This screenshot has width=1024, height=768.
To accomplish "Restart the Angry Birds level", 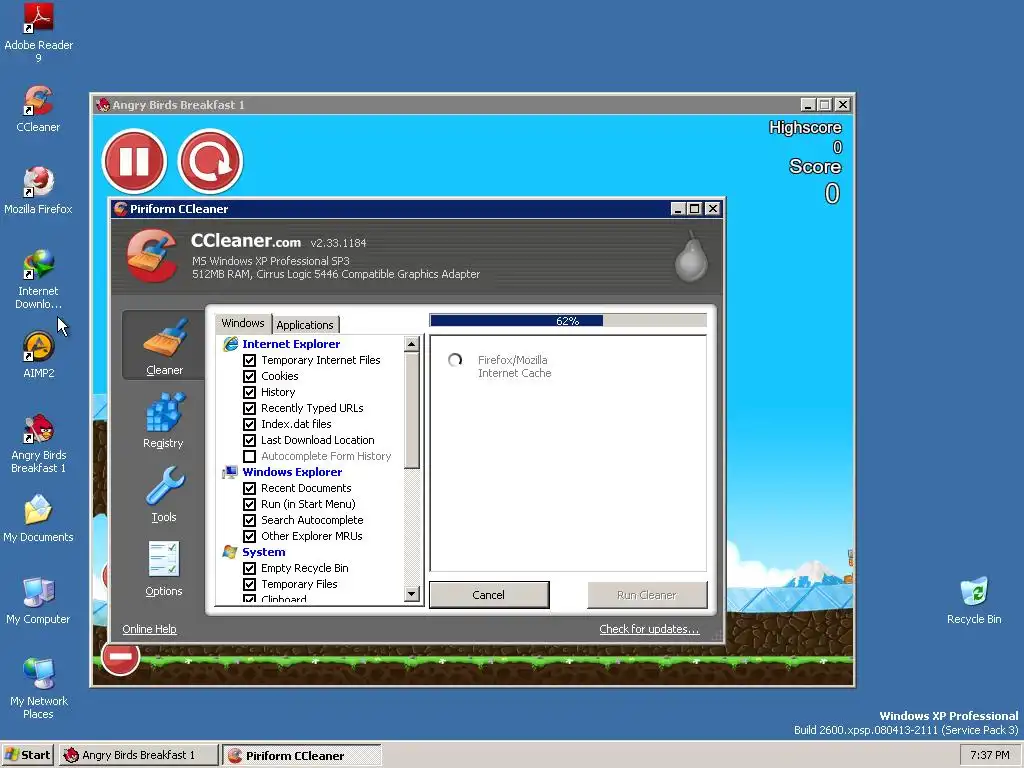I will click(210, 161).
